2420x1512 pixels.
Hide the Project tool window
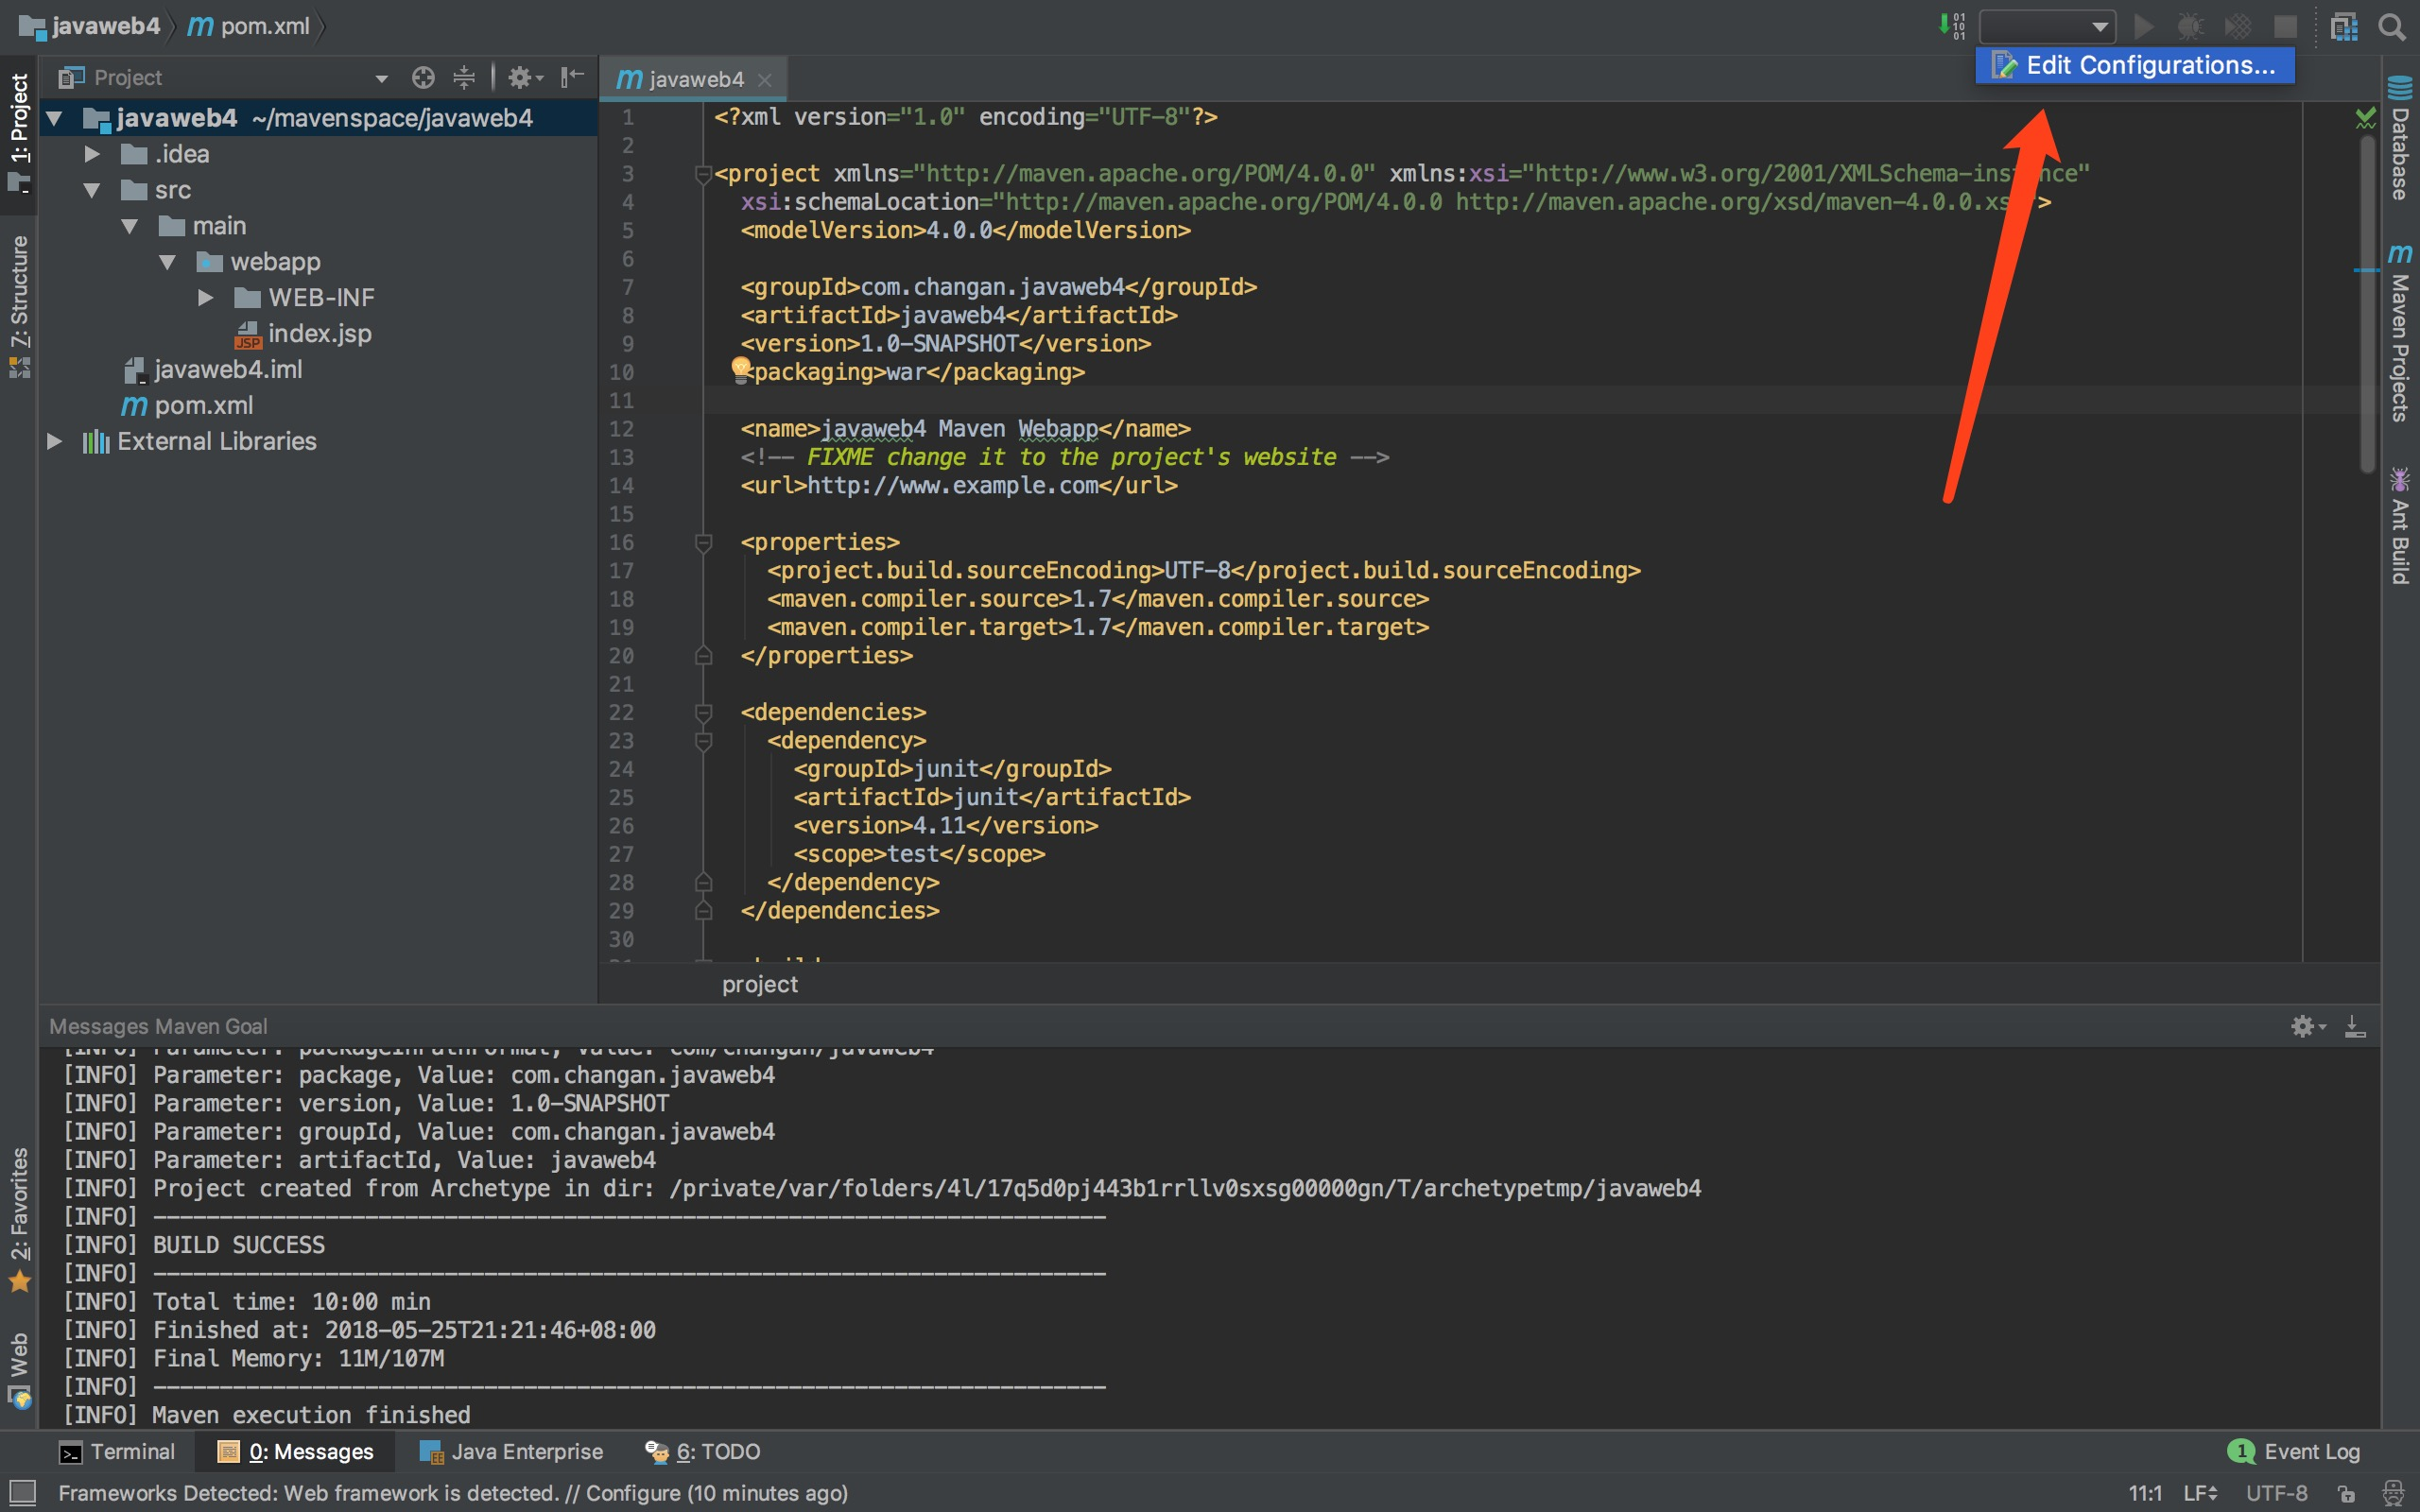[x=572, y=77]
